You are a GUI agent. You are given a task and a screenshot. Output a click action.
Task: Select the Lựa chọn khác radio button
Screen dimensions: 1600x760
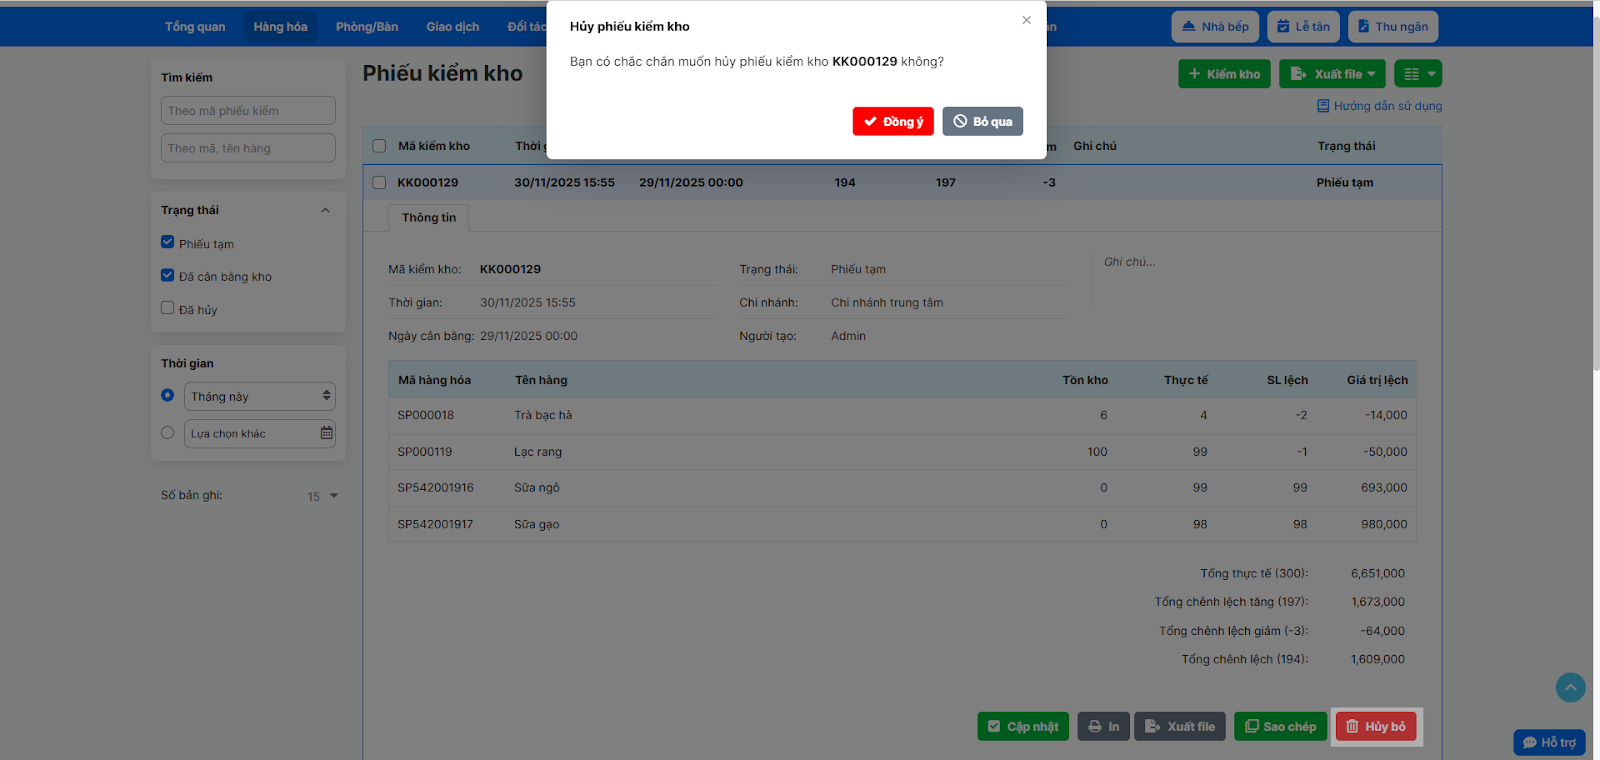[167, 433]
